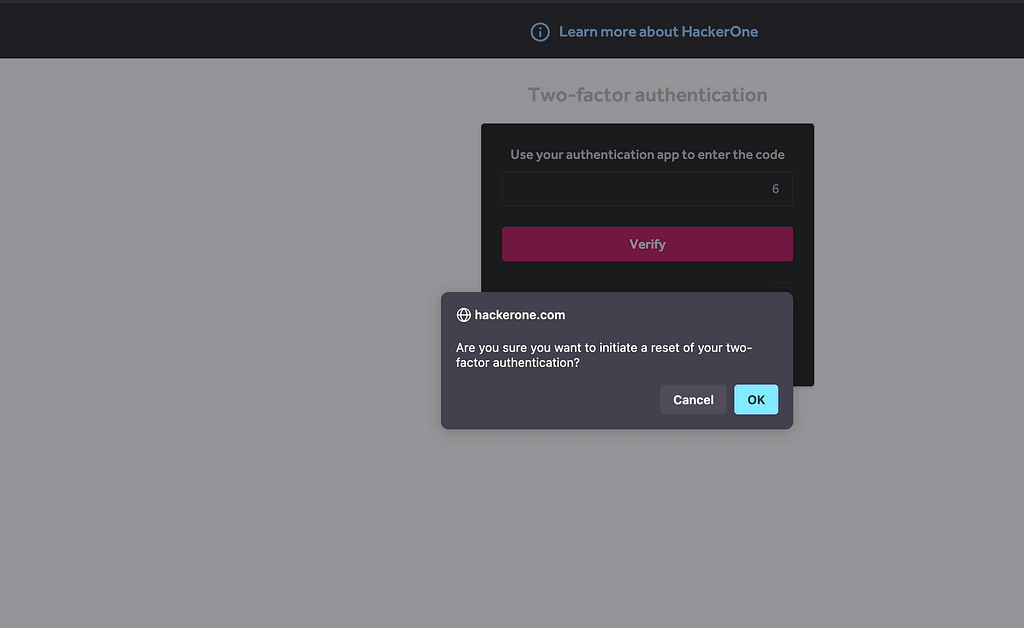Dismiss the dialog with Cancel
The width and height of the screenshot is (1024, 628).
tap(693, 400)
